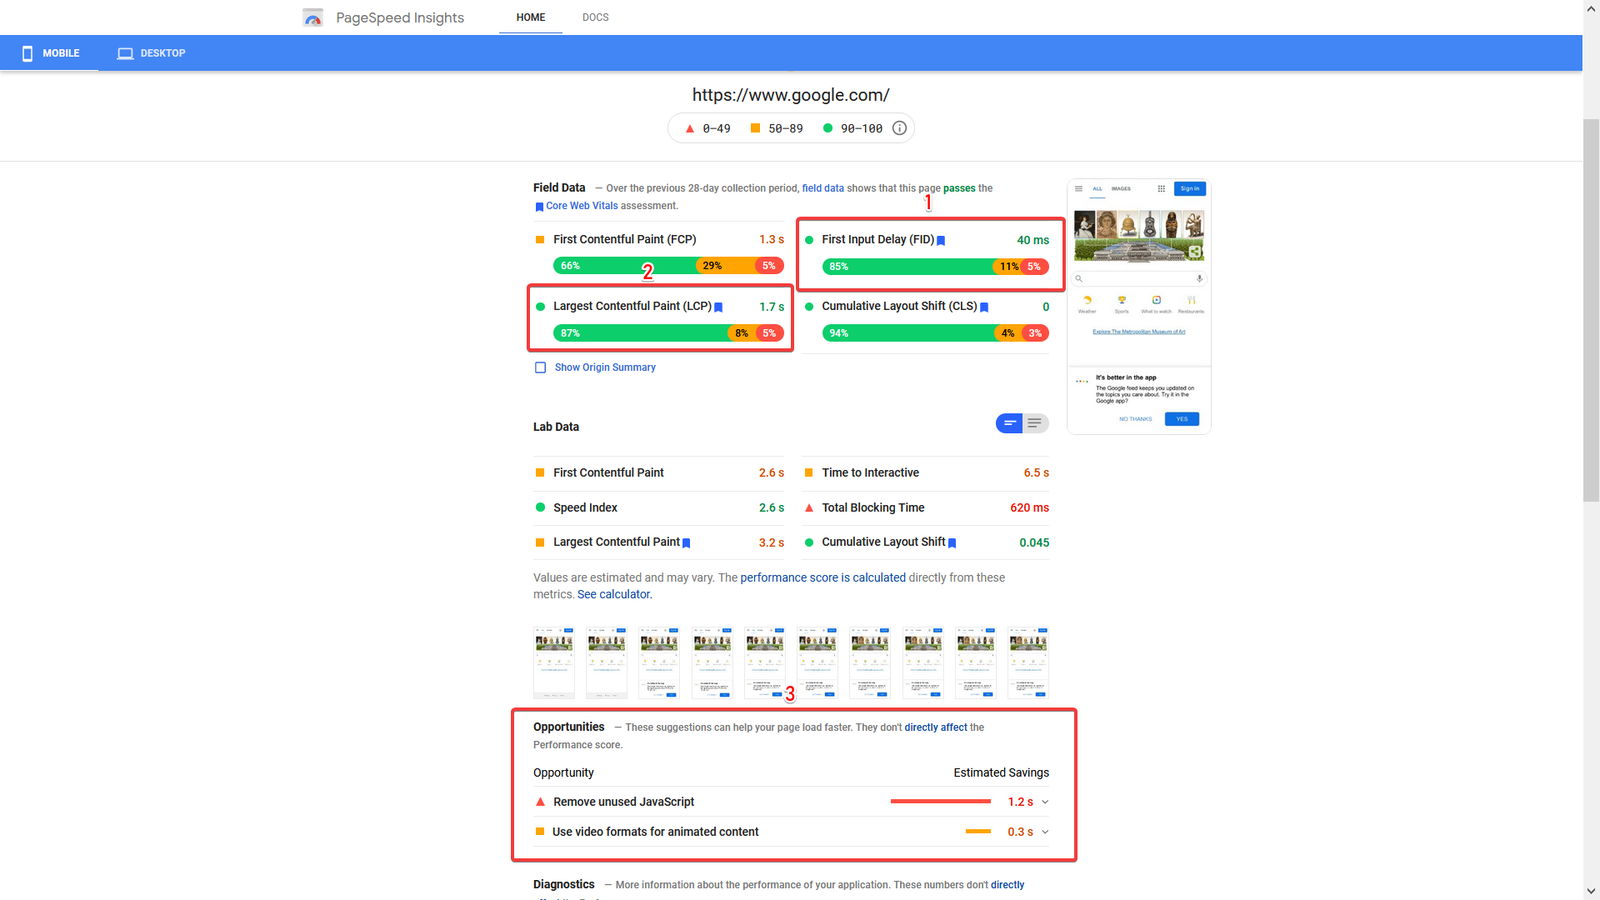Click the Speed Index 2.6 s value
This screenshot has height=900, width=1600.
[771, 508]
